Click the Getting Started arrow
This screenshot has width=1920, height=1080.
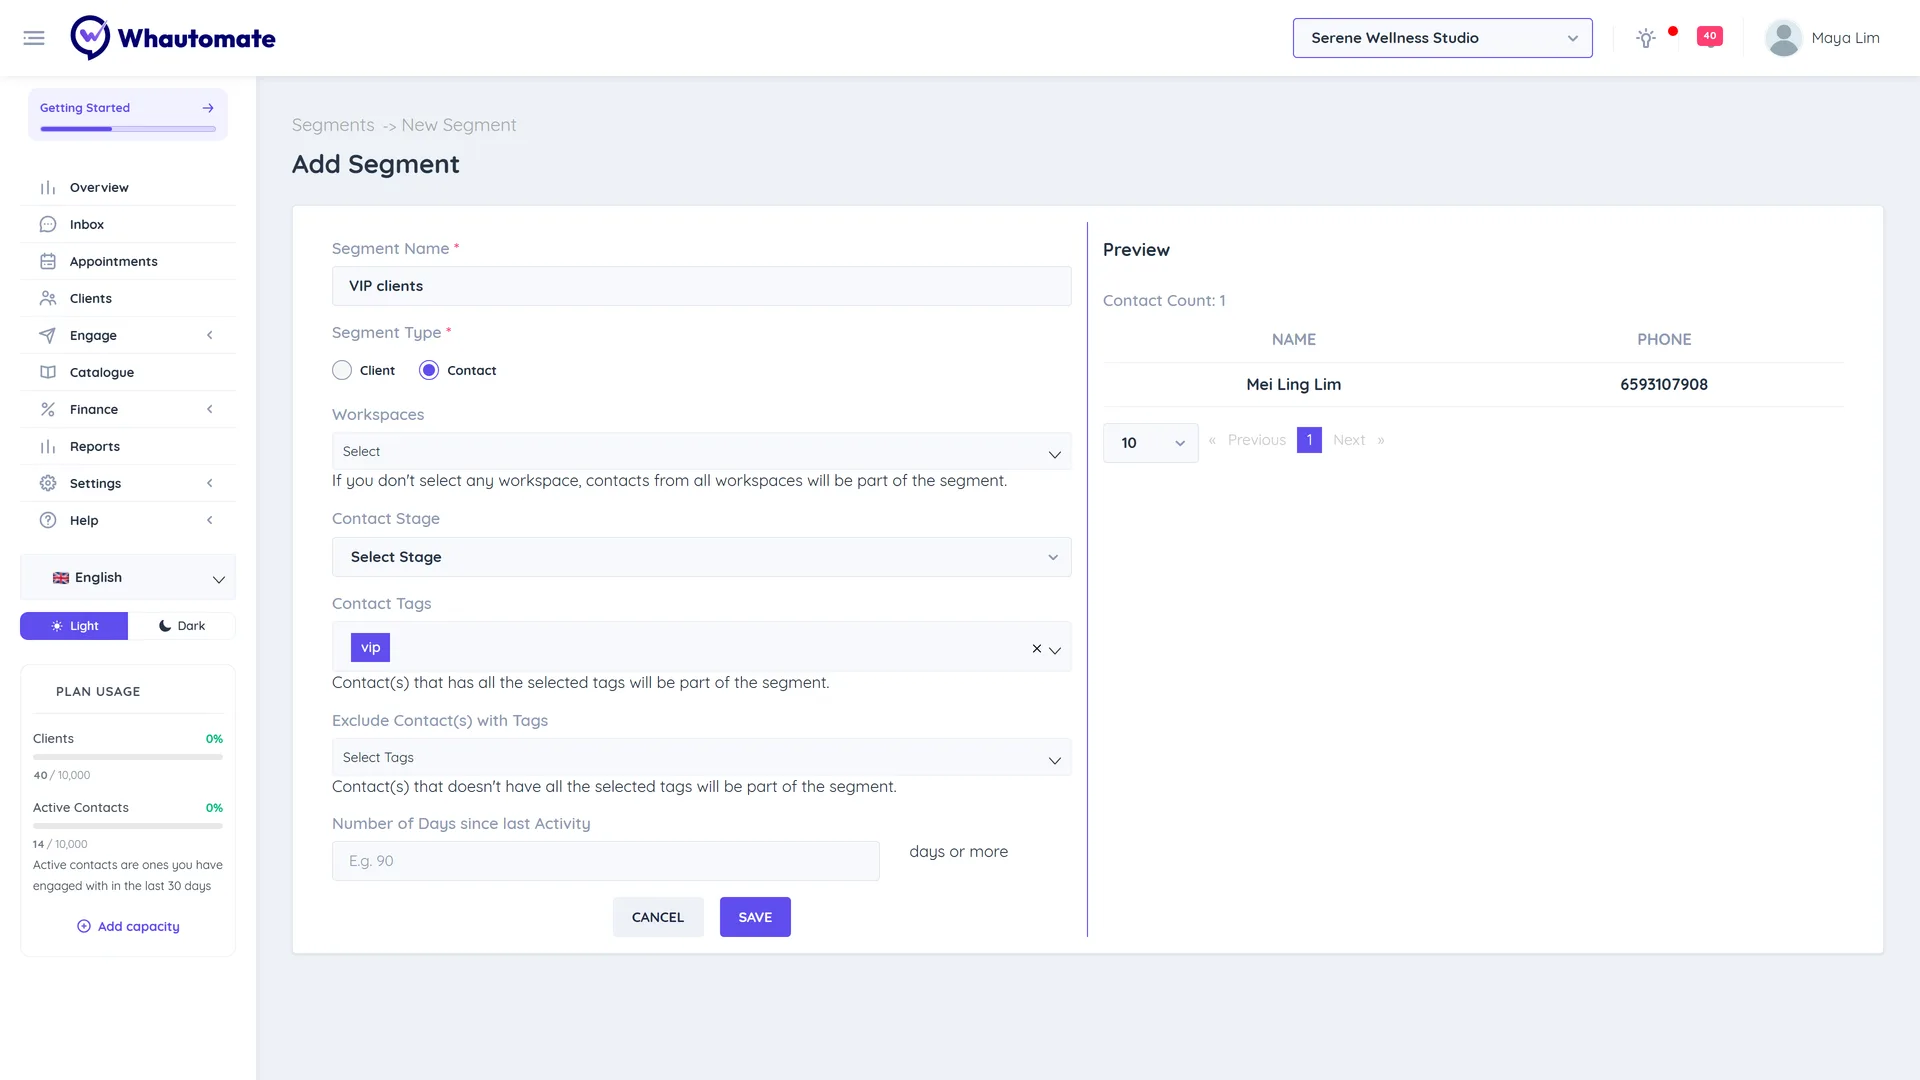coord(208,108)
